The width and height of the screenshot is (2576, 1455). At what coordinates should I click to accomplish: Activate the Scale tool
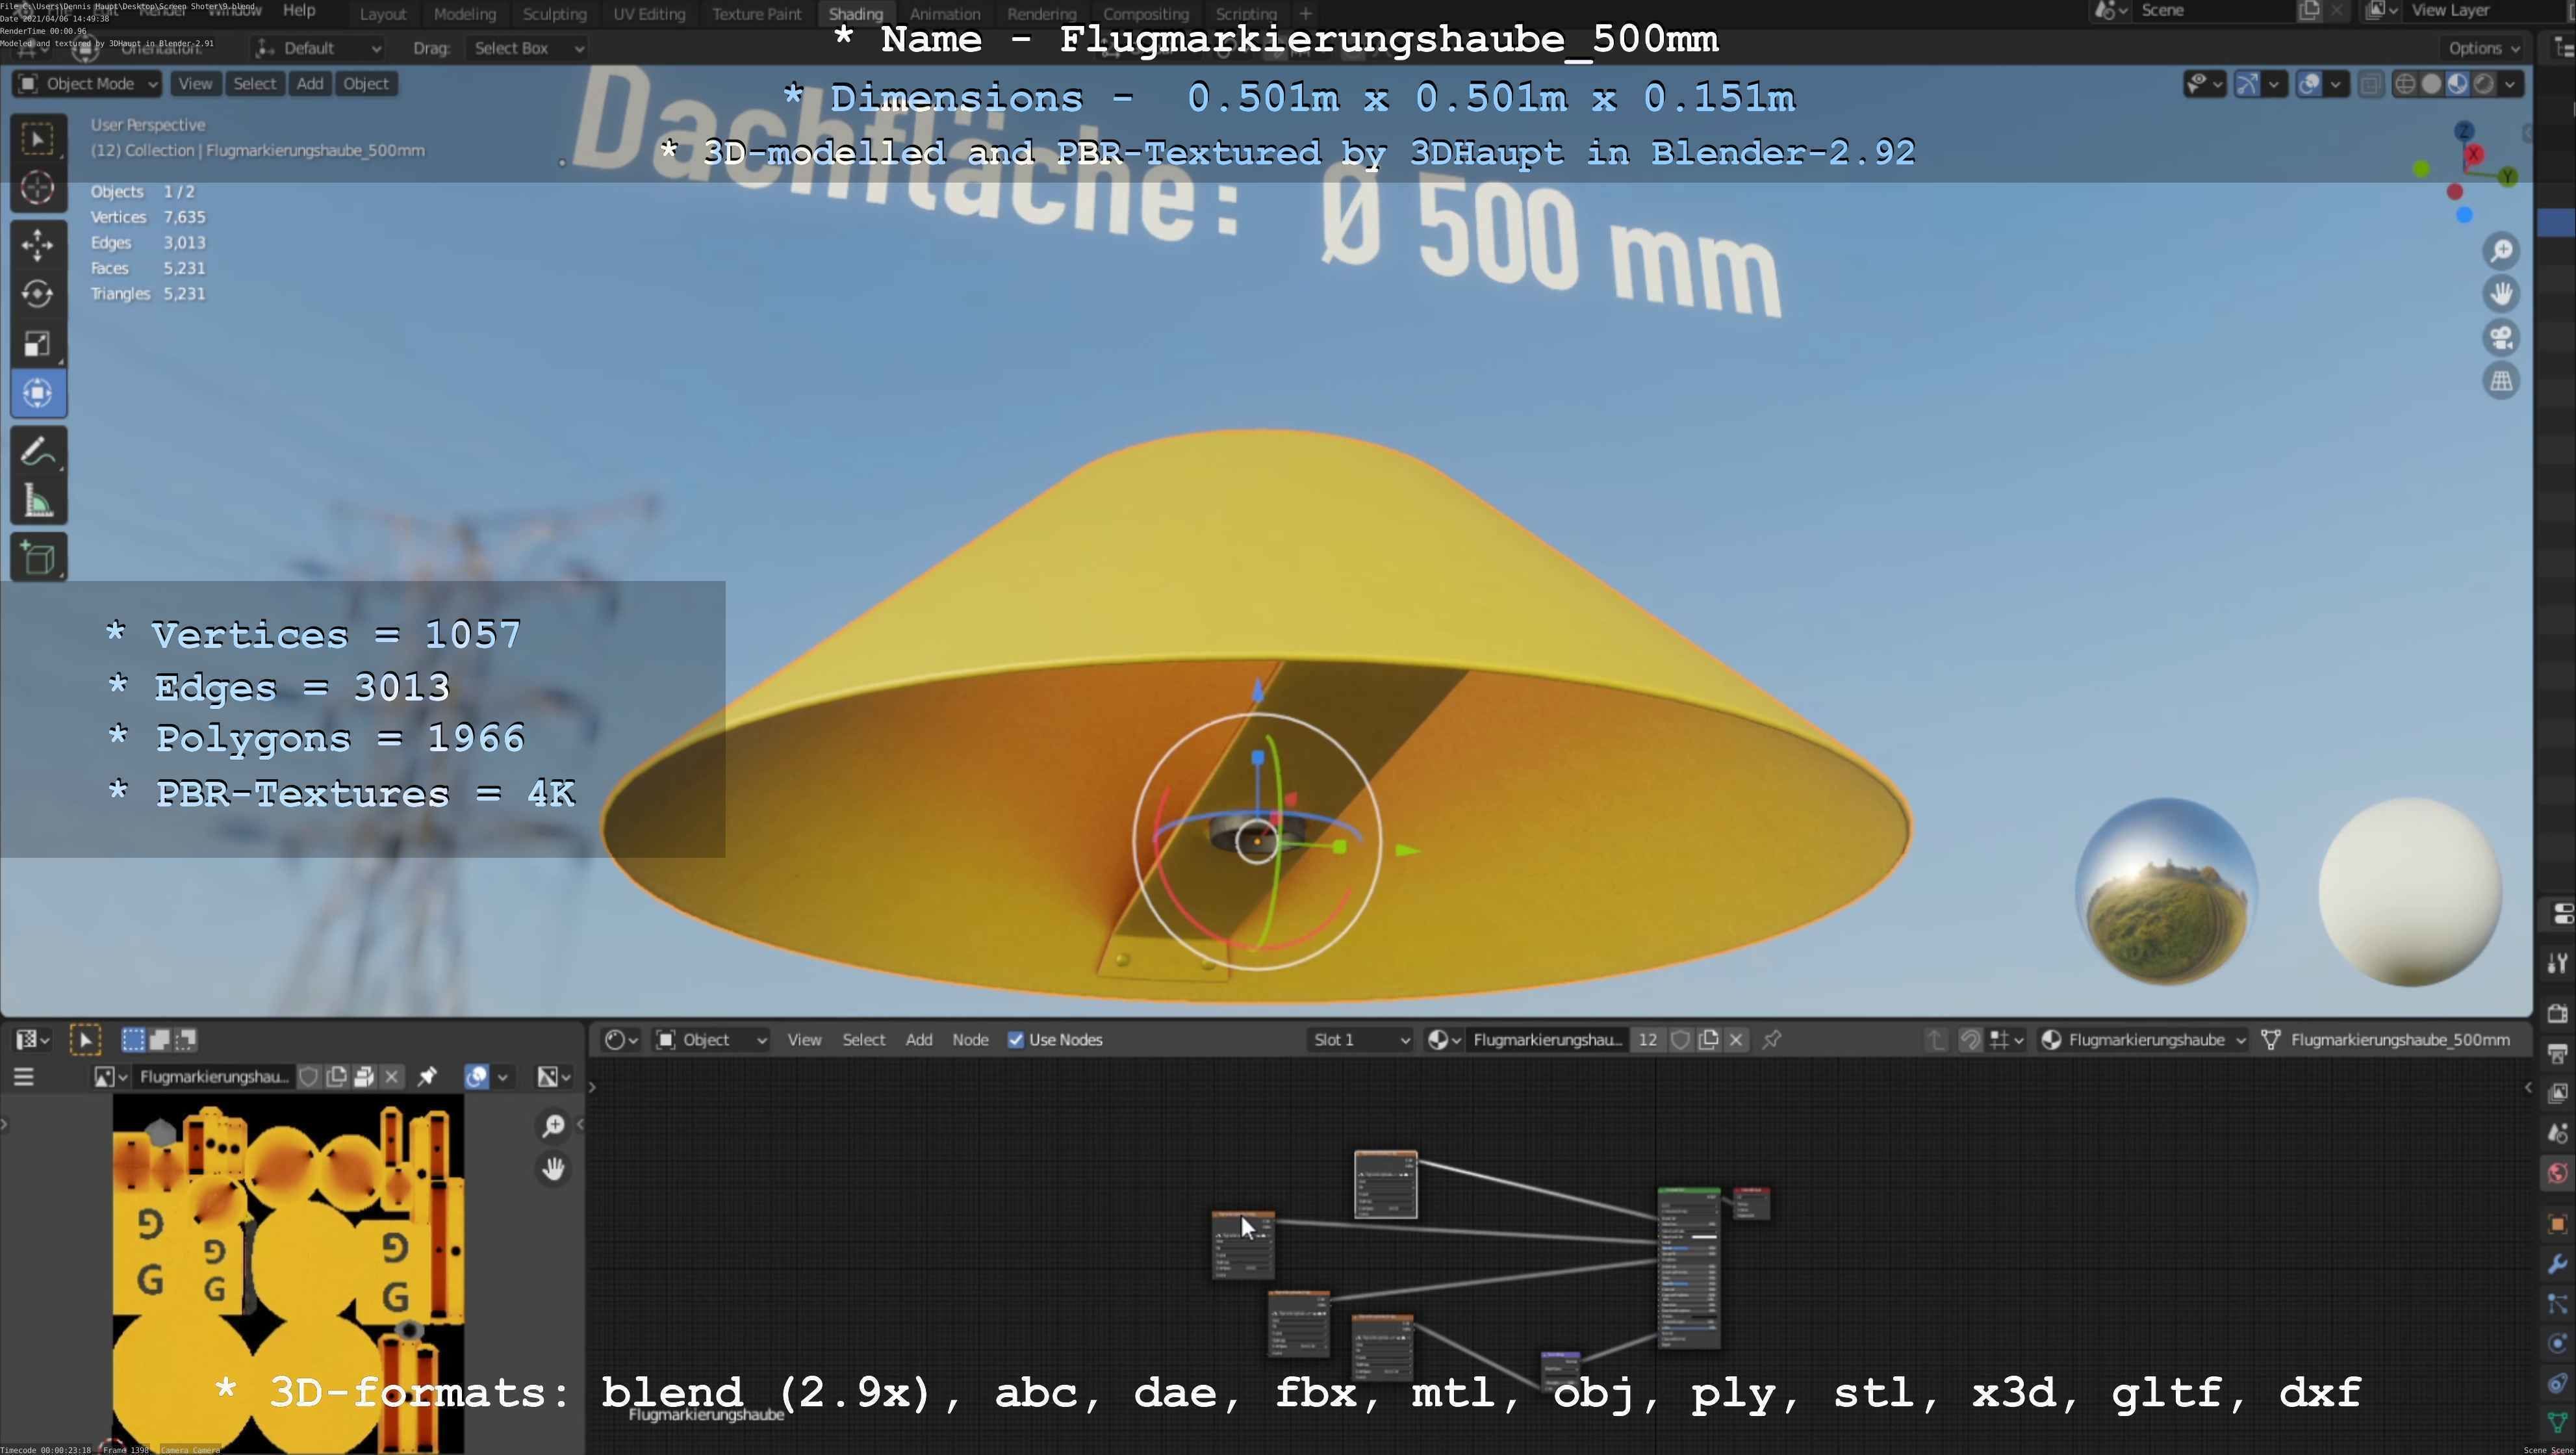tap(38, 344)
